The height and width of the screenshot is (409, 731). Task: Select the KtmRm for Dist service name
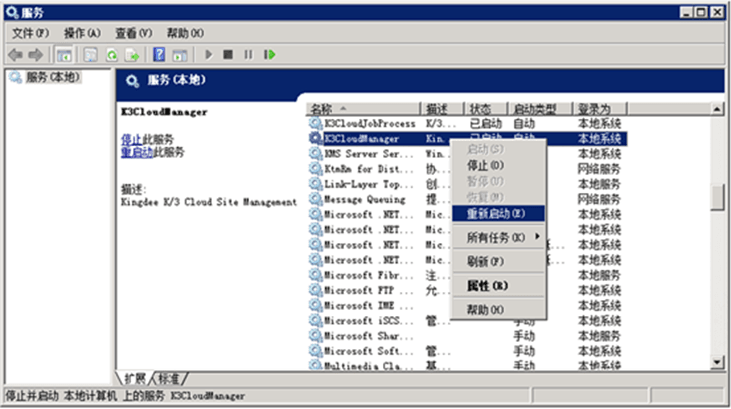369,169
